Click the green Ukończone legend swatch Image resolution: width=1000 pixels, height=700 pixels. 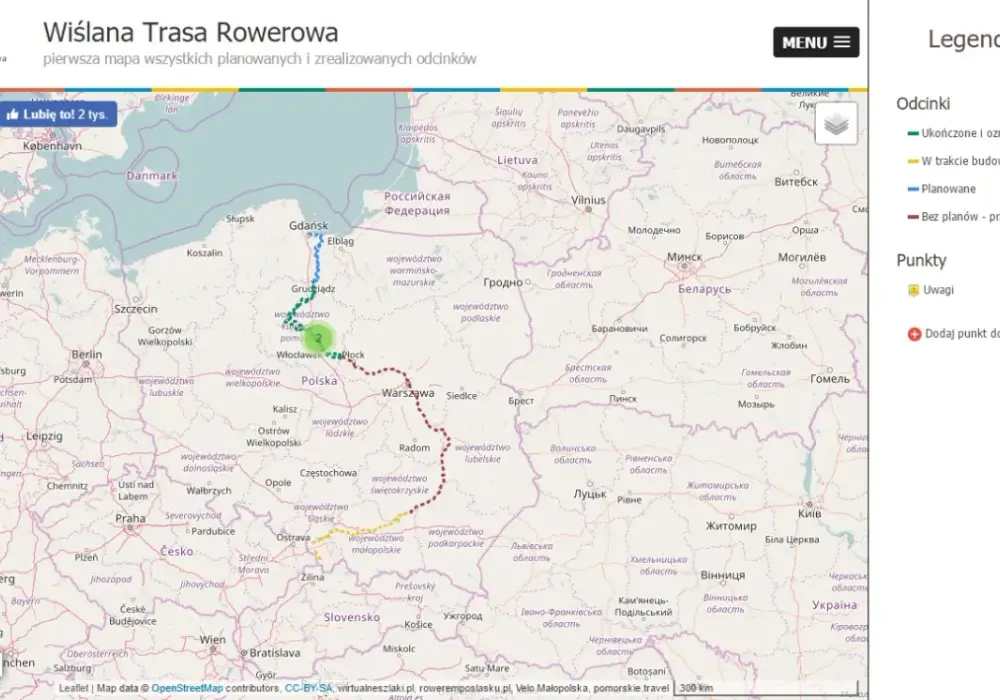[x=913, y=133]
